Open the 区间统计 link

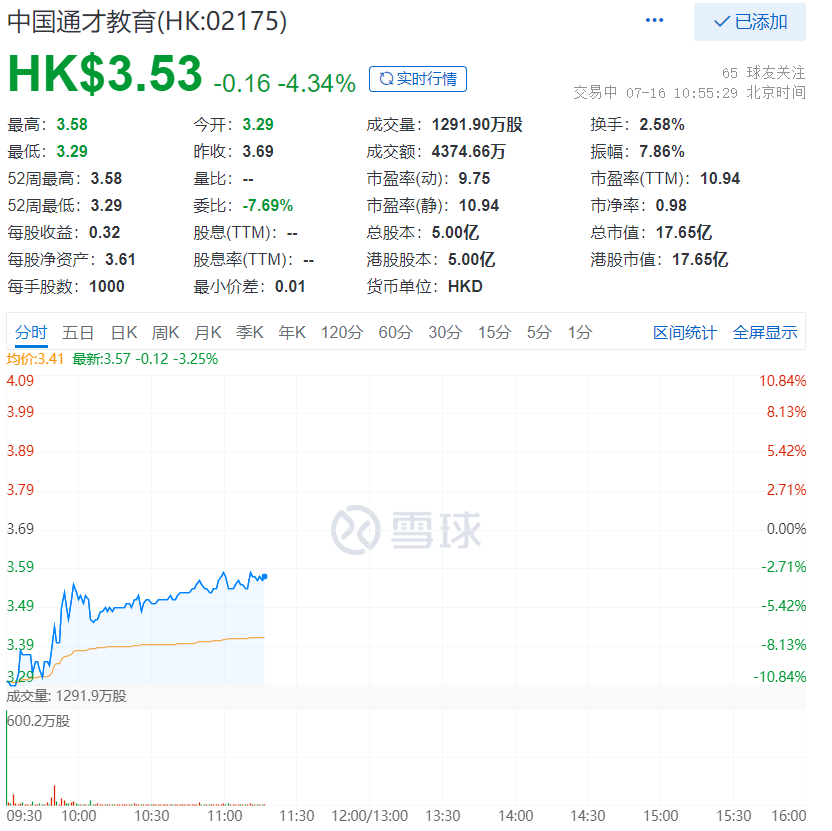(x=685, y=333)
